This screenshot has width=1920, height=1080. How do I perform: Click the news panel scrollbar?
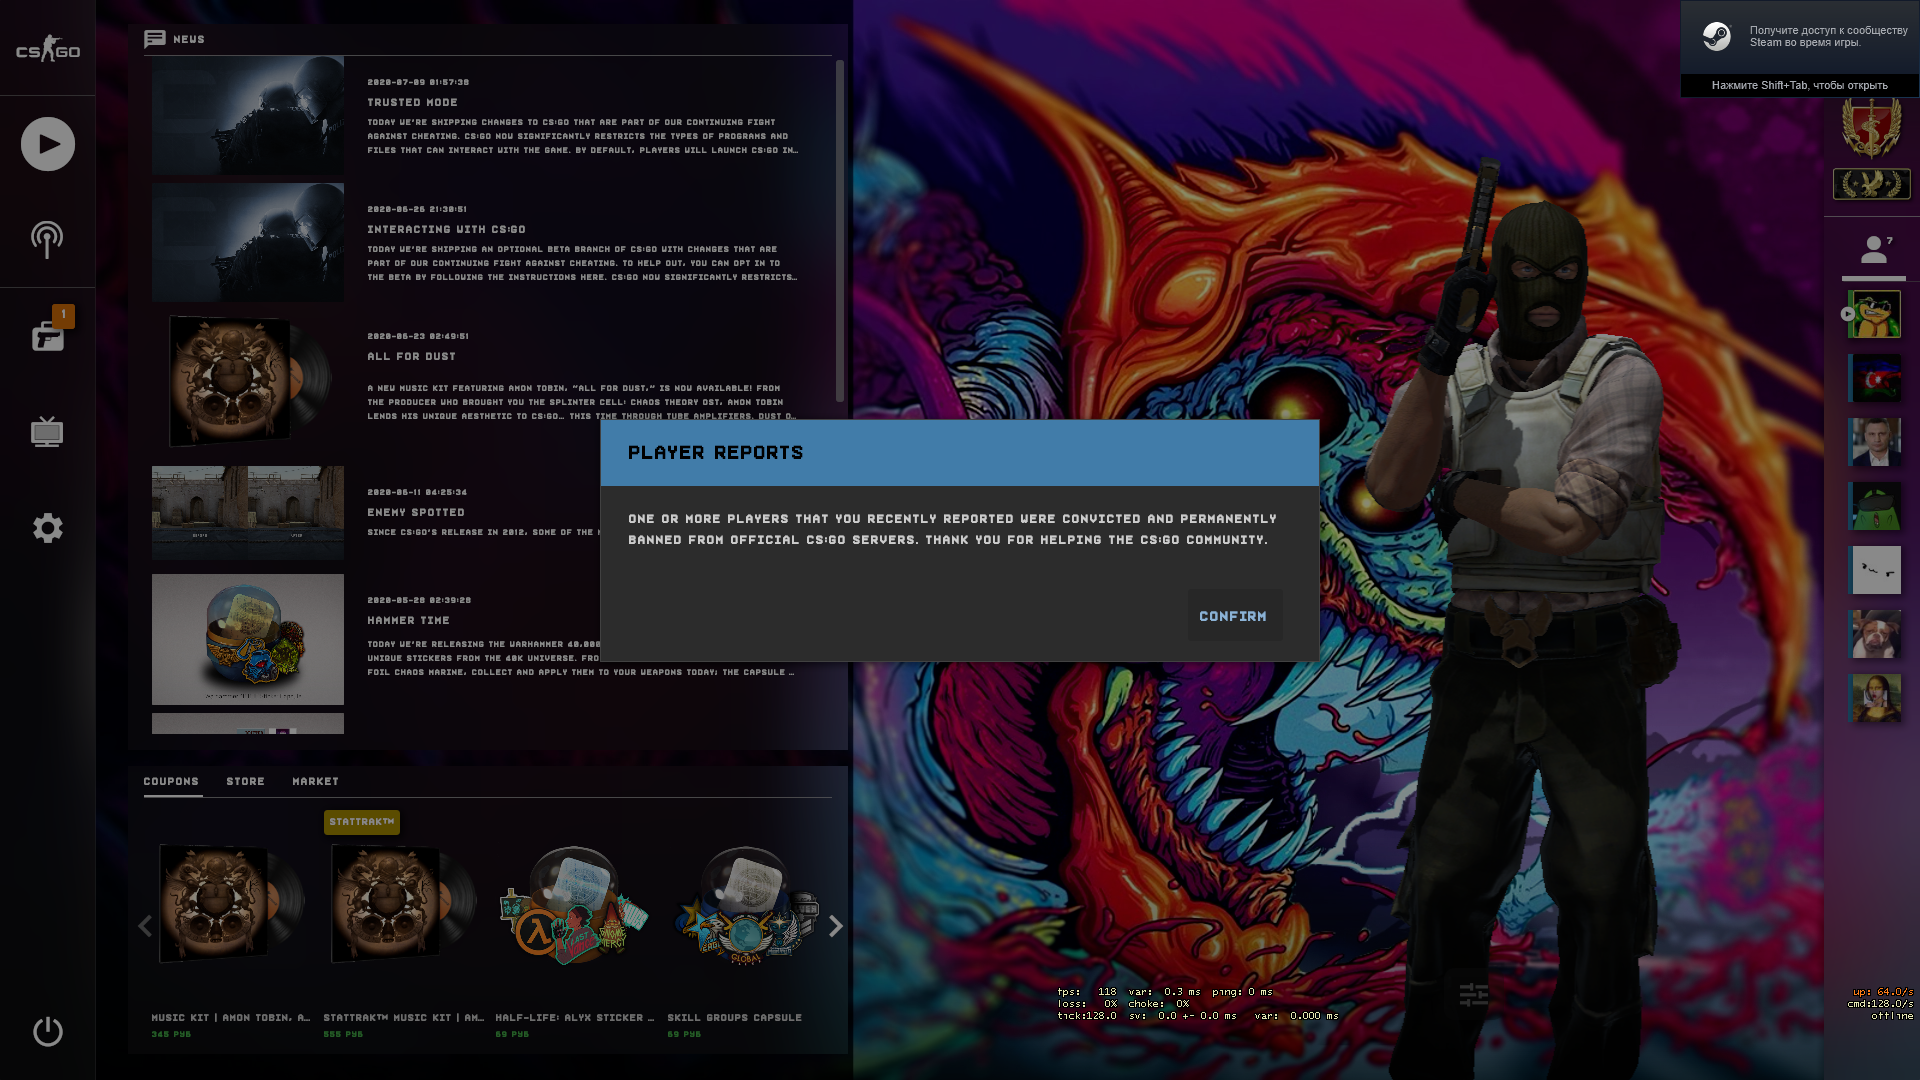[x=840, y=230]
